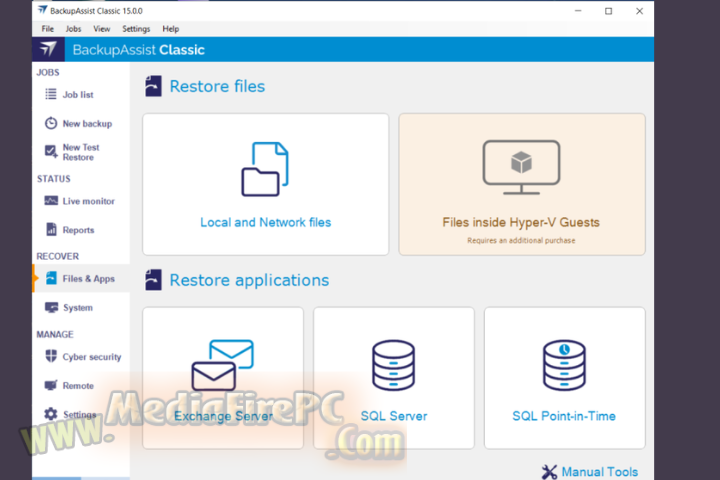Click the System monitor icon in sidebar
This screenshot has width=720, height=480.
[51, 307]
